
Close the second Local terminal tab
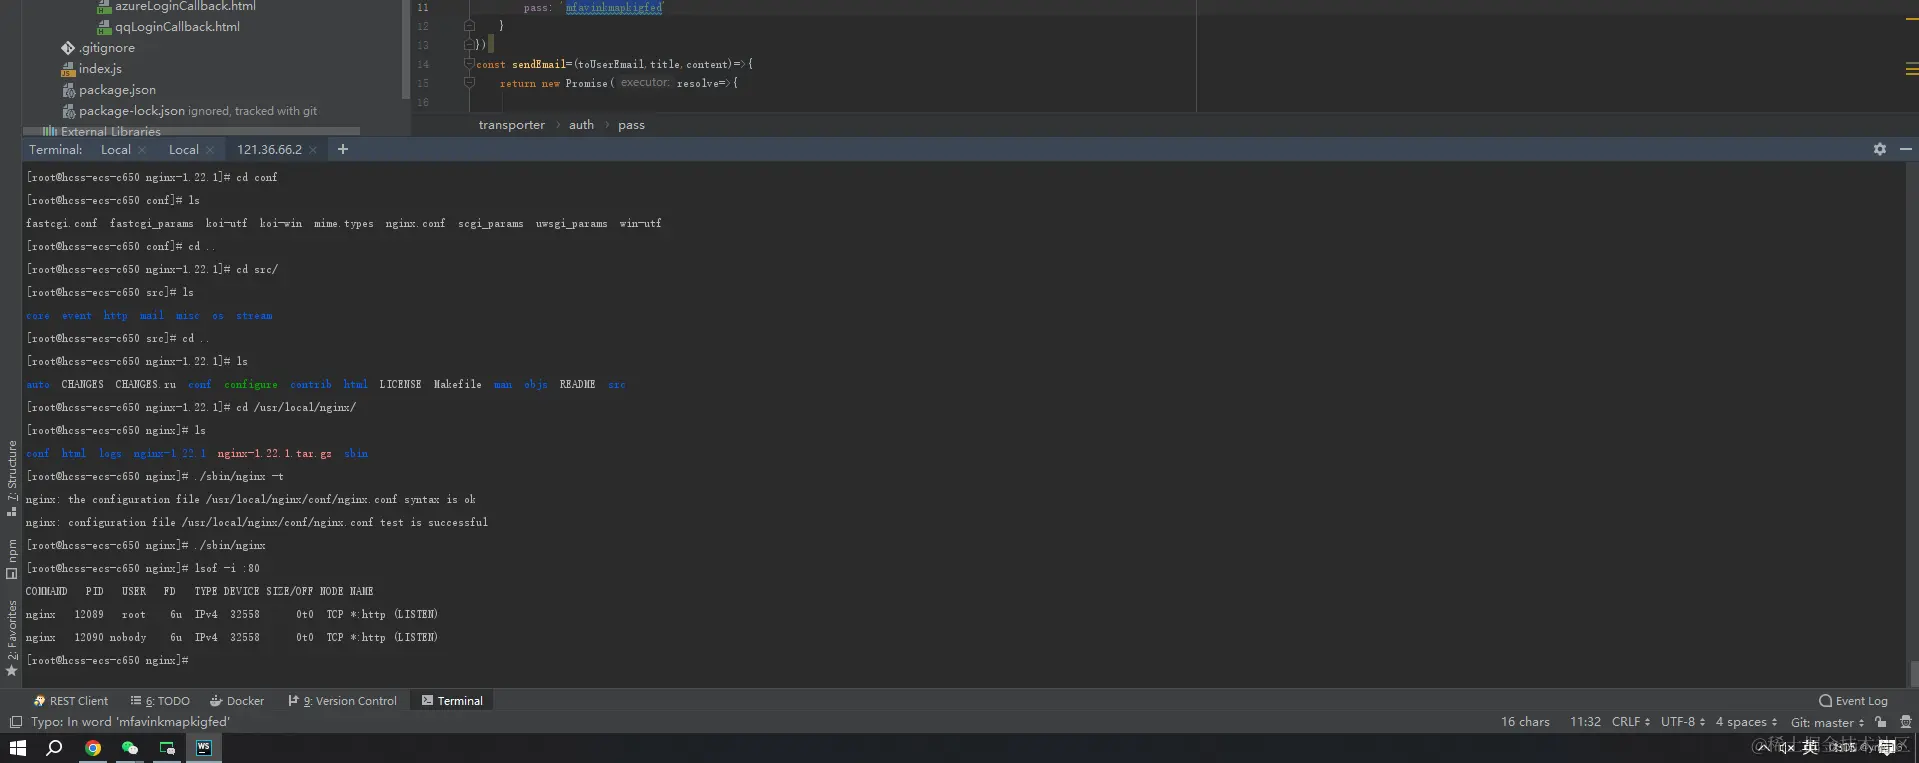(x=210, y=150)
